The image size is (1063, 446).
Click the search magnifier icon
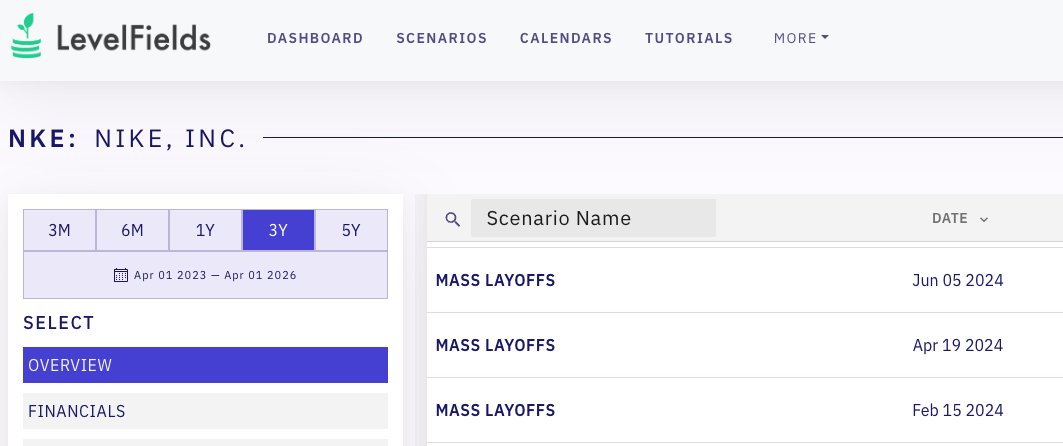click(452, 219)
